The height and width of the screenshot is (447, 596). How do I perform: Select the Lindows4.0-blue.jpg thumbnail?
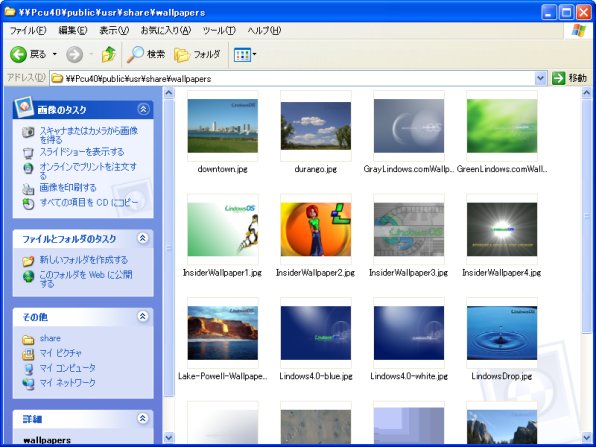click(315, 333)
